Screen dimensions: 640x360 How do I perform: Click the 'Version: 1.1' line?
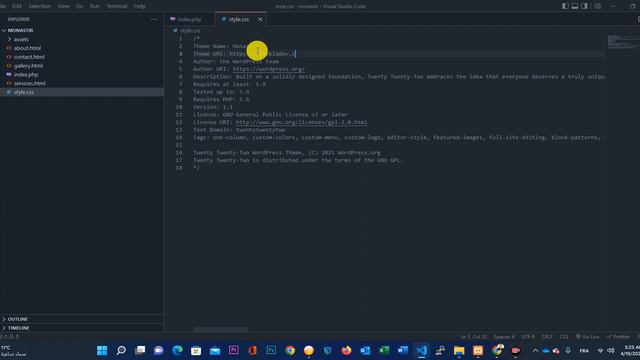coord(213,107)
